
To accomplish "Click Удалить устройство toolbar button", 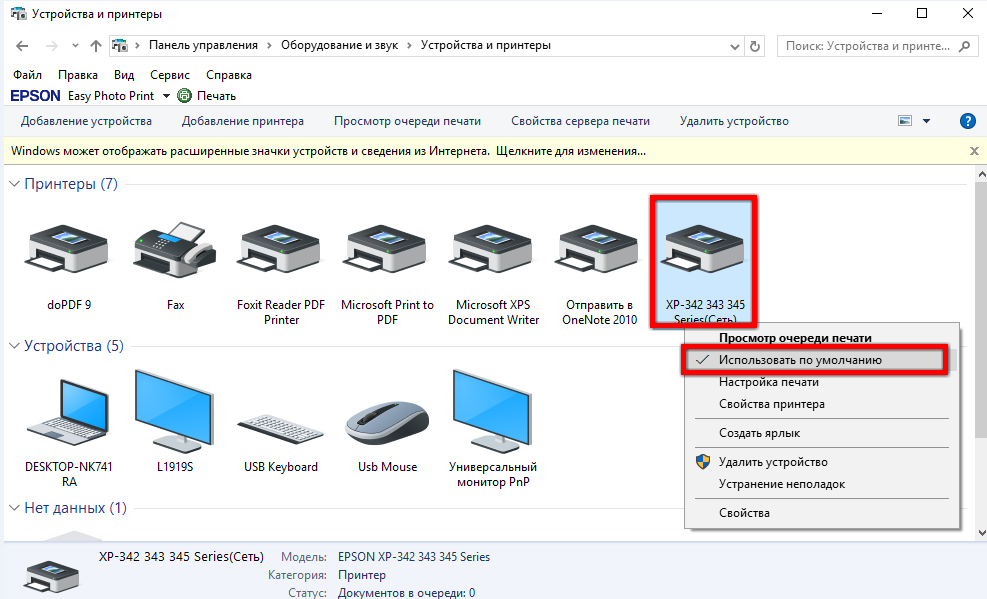I will (x=734, y=121).
